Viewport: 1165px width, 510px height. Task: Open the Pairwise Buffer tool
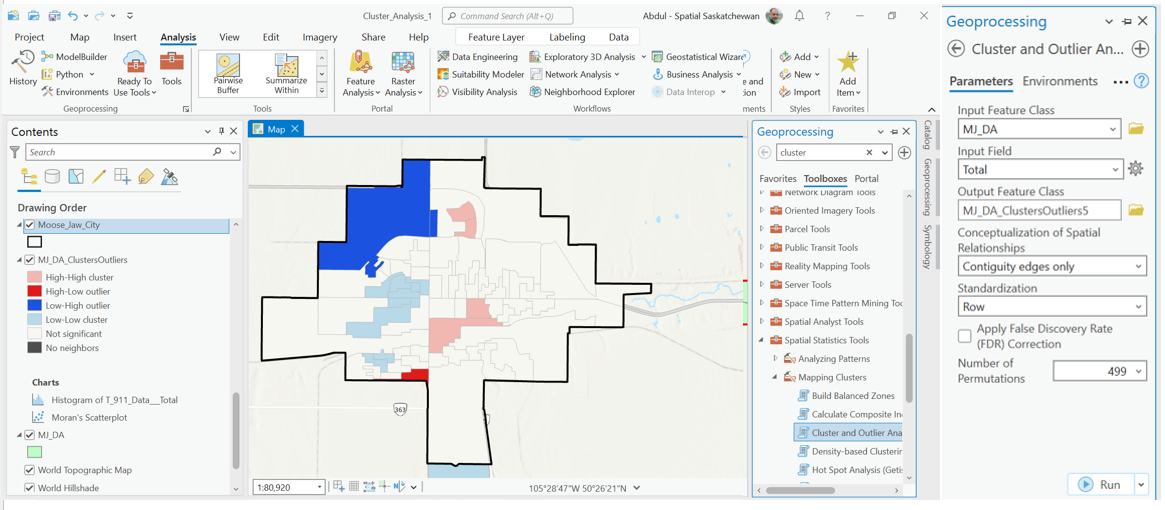click(x=228, y=75)
